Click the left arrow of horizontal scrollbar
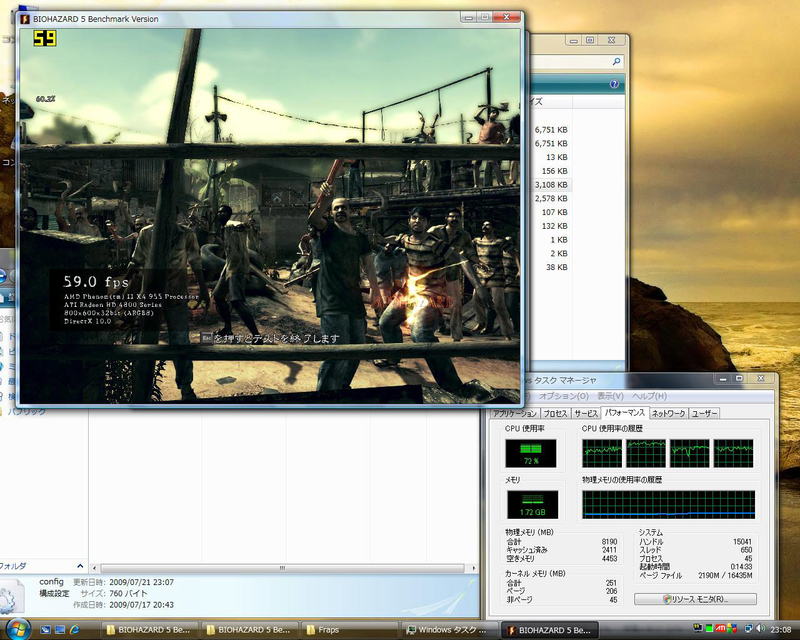Image resolution: width=800 pixels, height=640 pixels. coord(94,568)
